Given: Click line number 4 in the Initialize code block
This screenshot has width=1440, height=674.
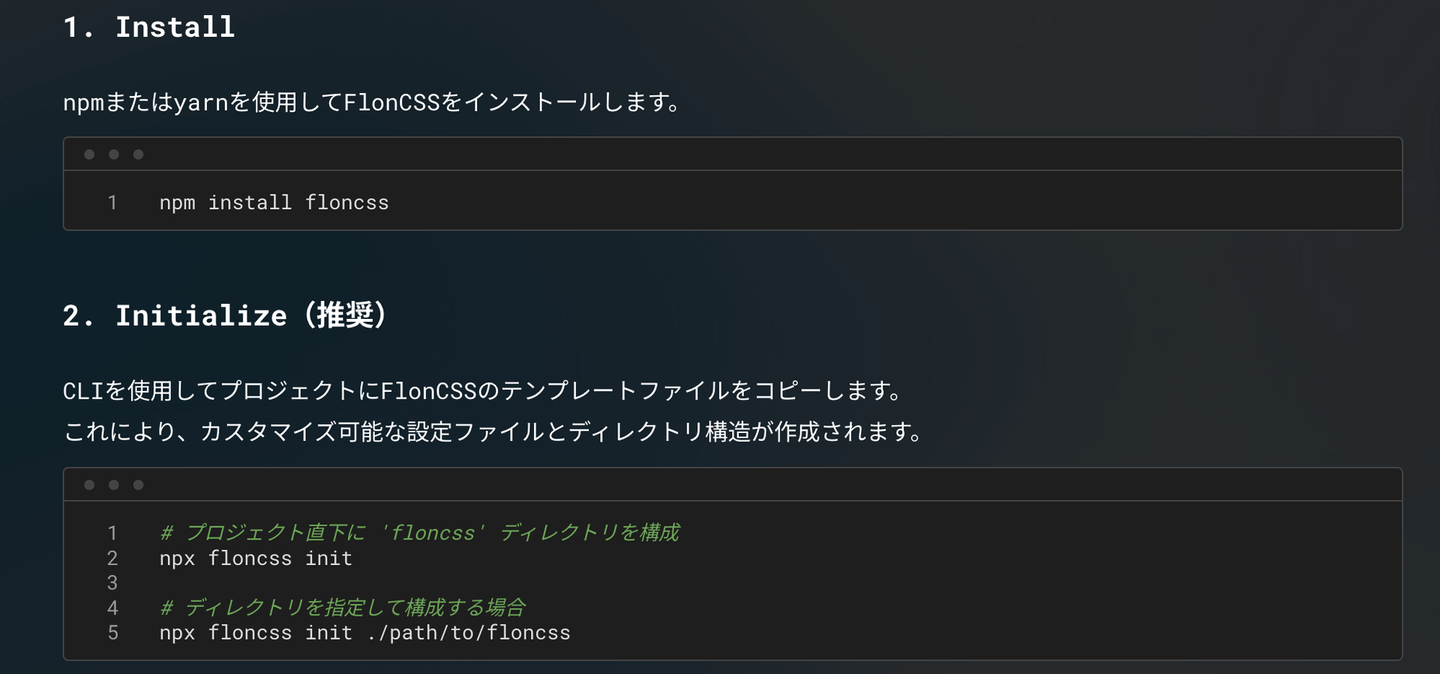Looking at the screenshot, I should (112, 608).
